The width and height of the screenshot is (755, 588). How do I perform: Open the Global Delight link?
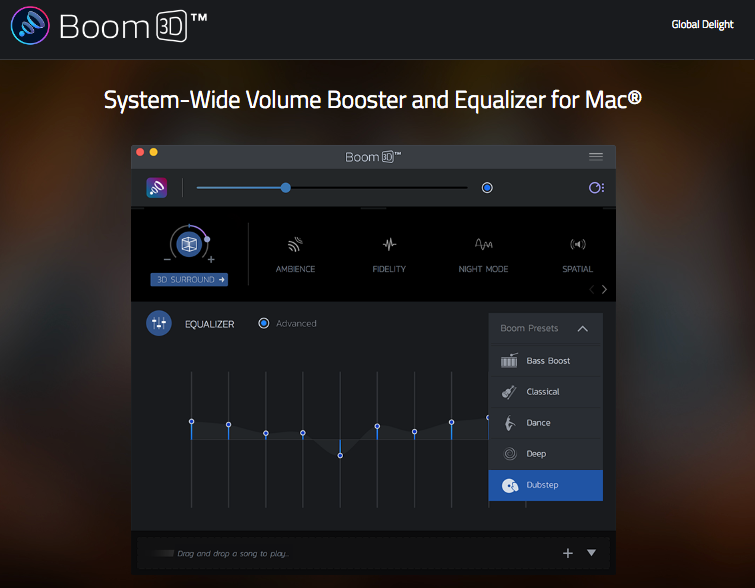click(702, 25)
